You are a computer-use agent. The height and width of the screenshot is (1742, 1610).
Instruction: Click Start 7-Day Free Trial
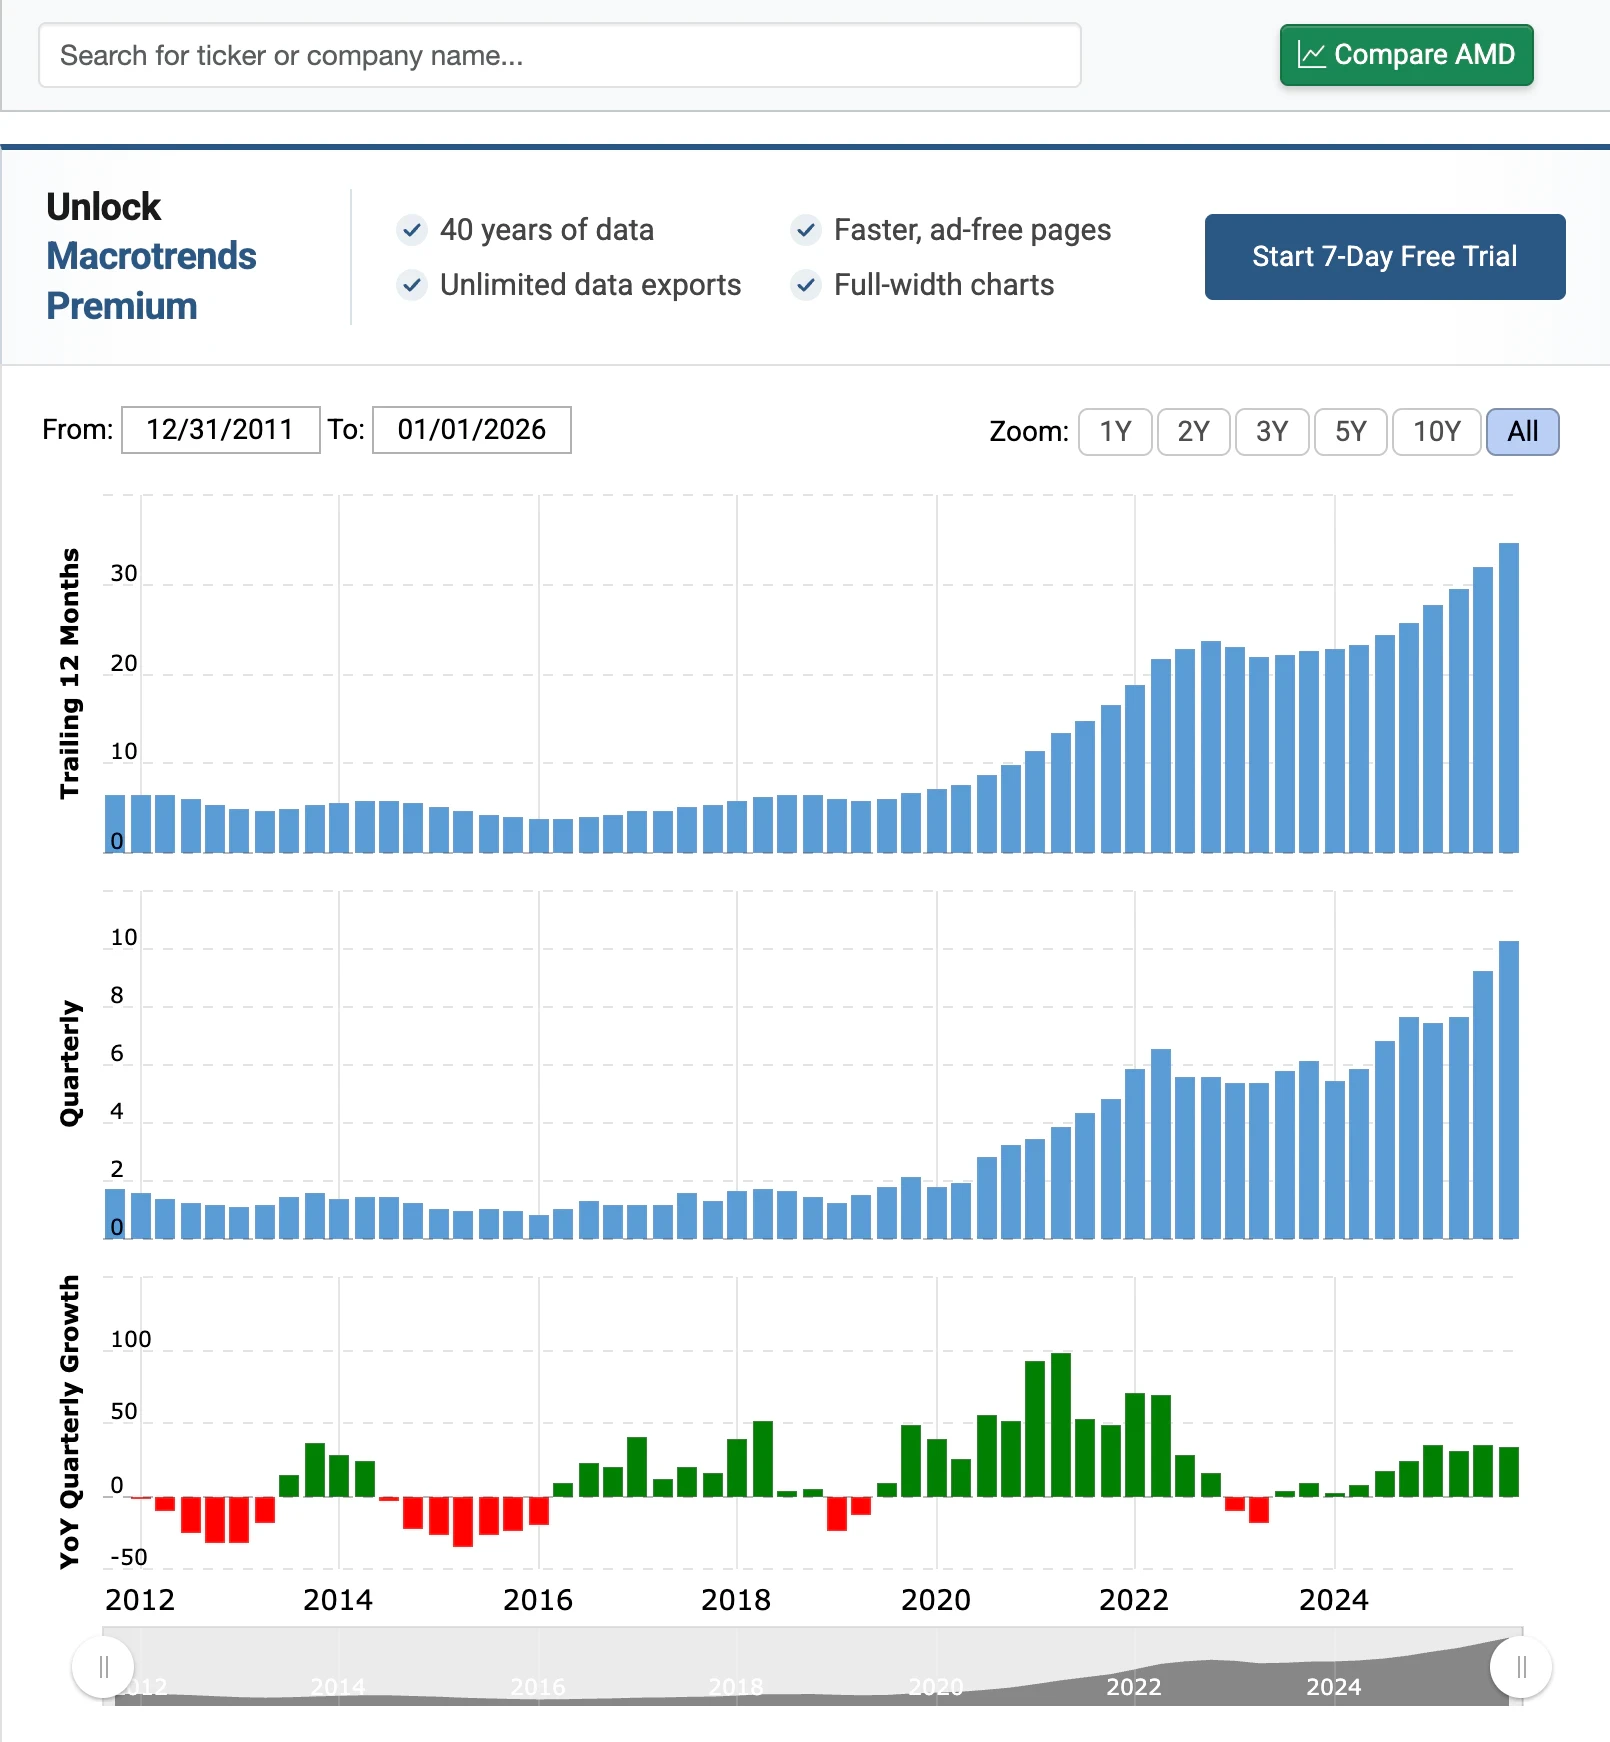pyautogui.click(x=1384, y=257)
